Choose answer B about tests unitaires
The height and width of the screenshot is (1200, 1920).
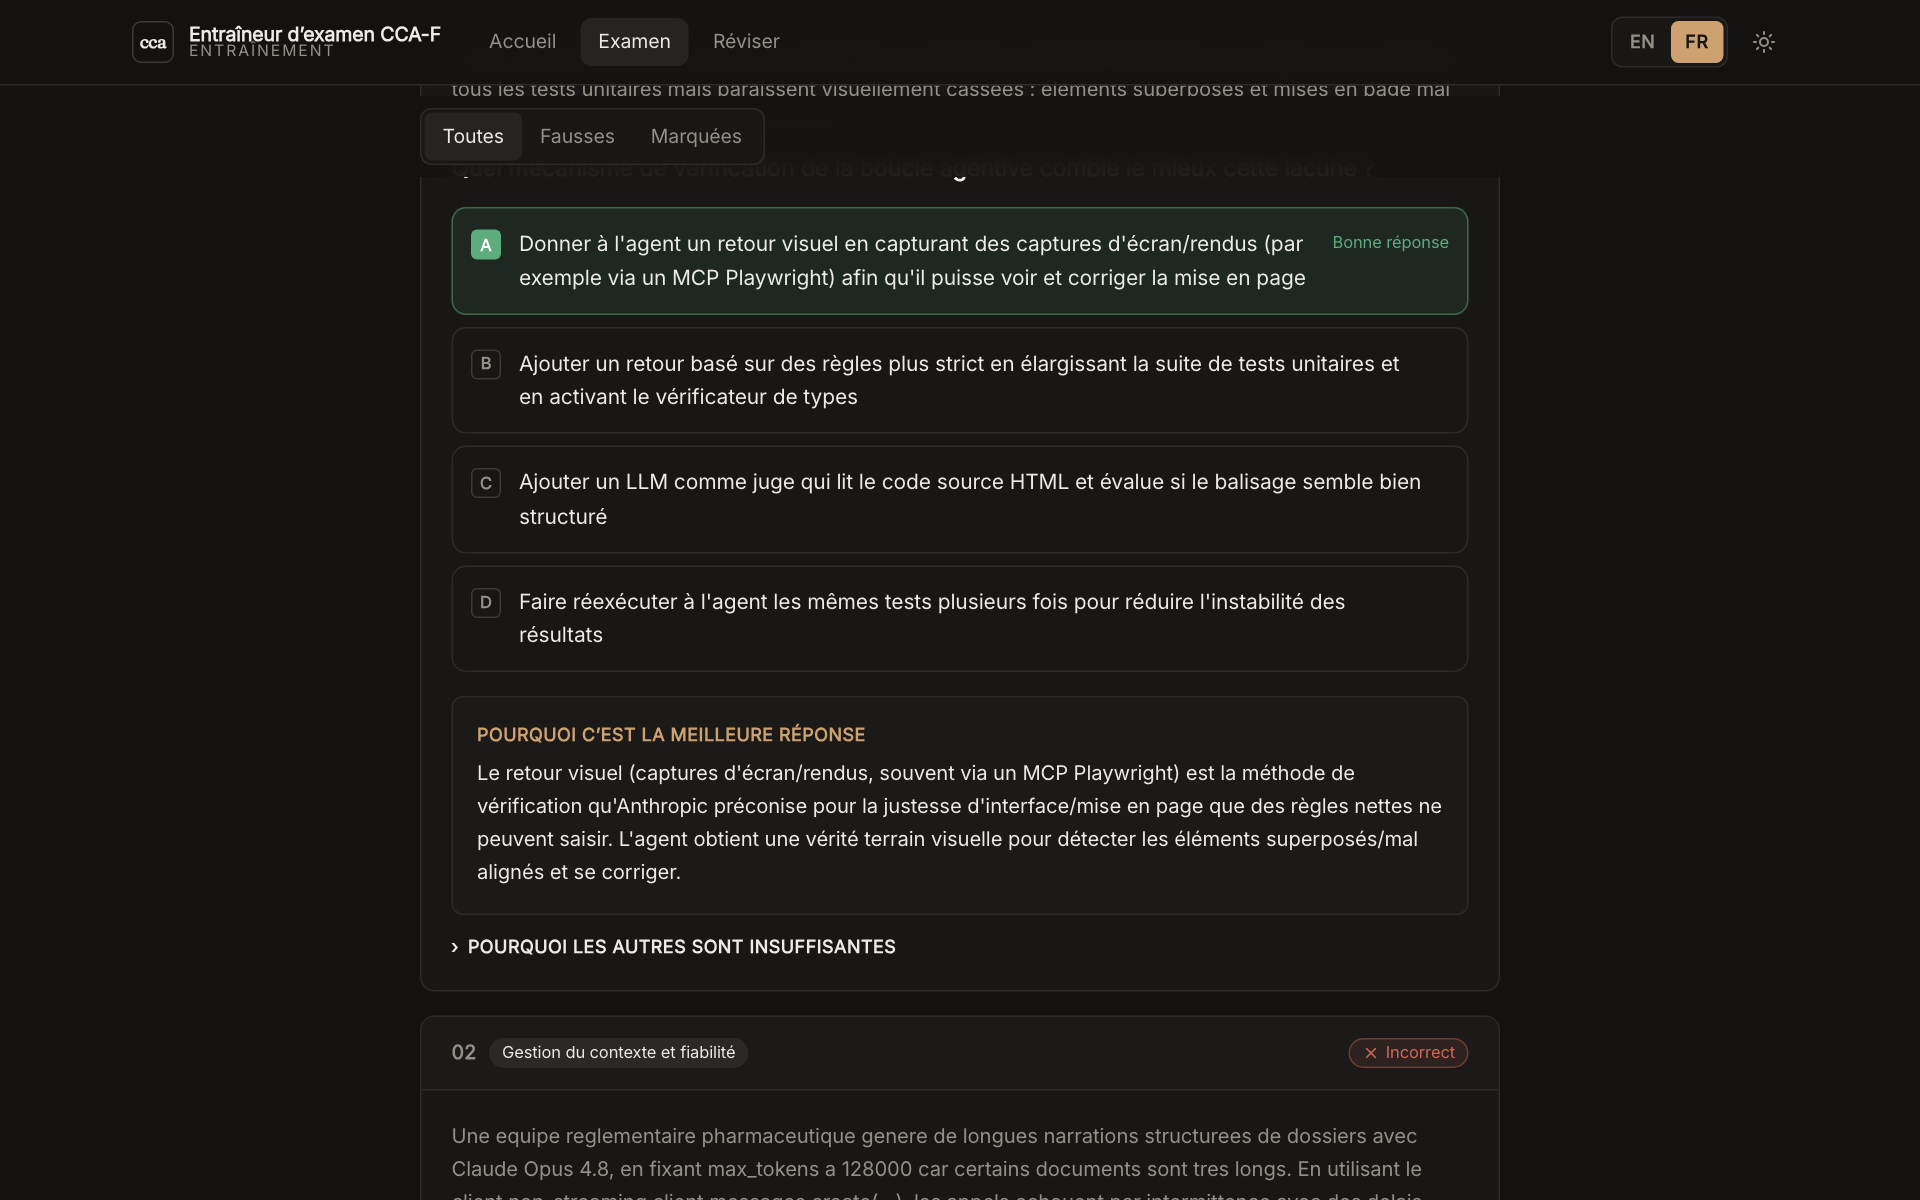coord(960,380)
